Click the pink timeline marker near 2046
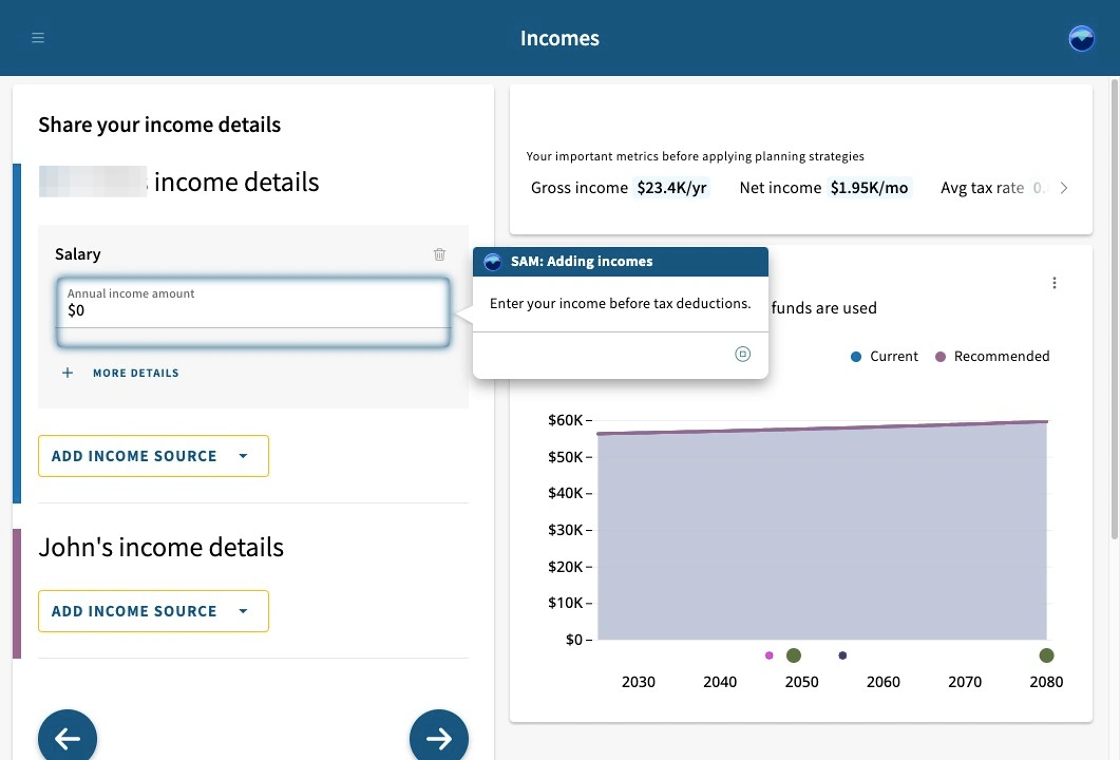Viewport: 1120px width, 760px height. [769, 655]
